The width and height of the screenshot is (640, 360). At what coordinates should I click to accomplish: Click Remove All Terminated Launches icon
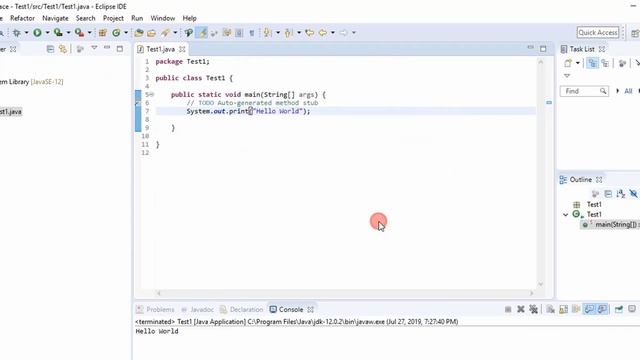(x=533, y=309)
